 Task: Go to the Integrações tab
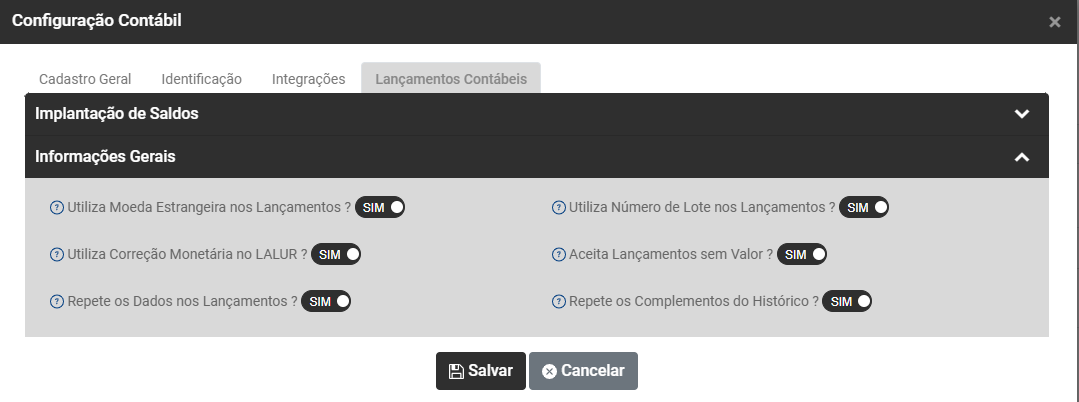point(309,79)
